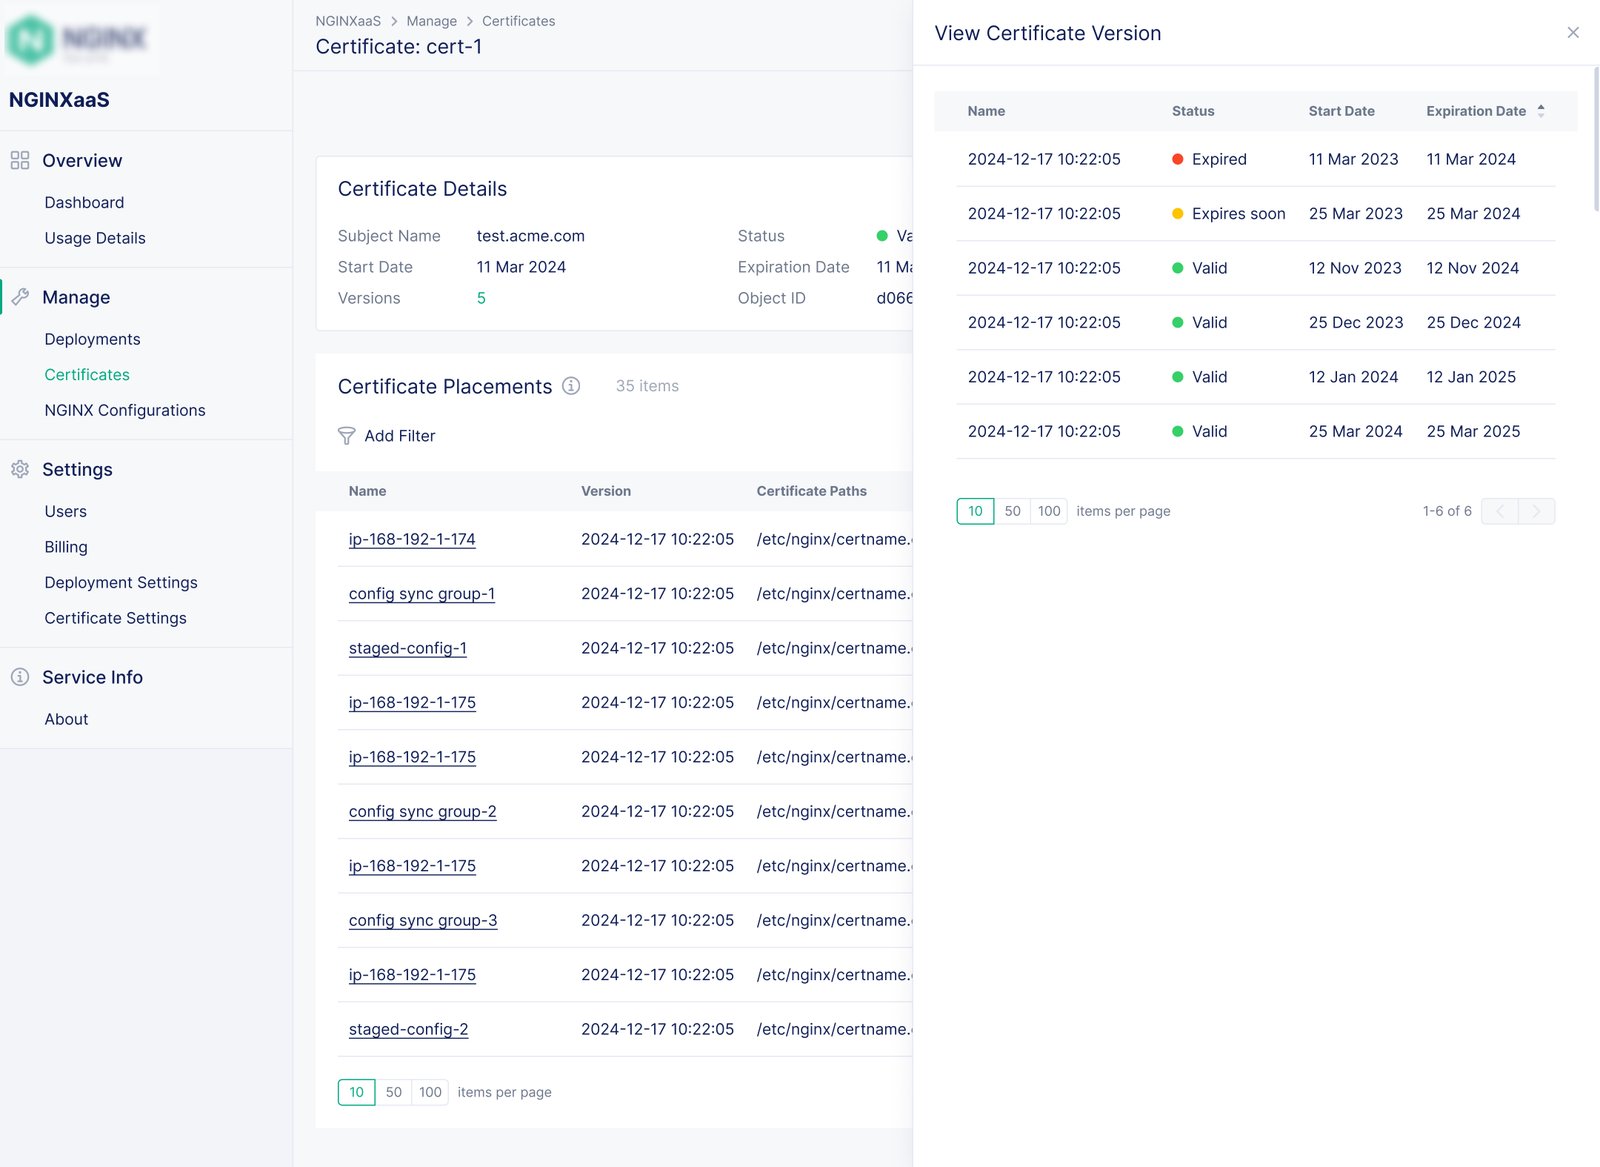Open the Dashboard page
The image size is (1600, 1167).
click(84, 202)
